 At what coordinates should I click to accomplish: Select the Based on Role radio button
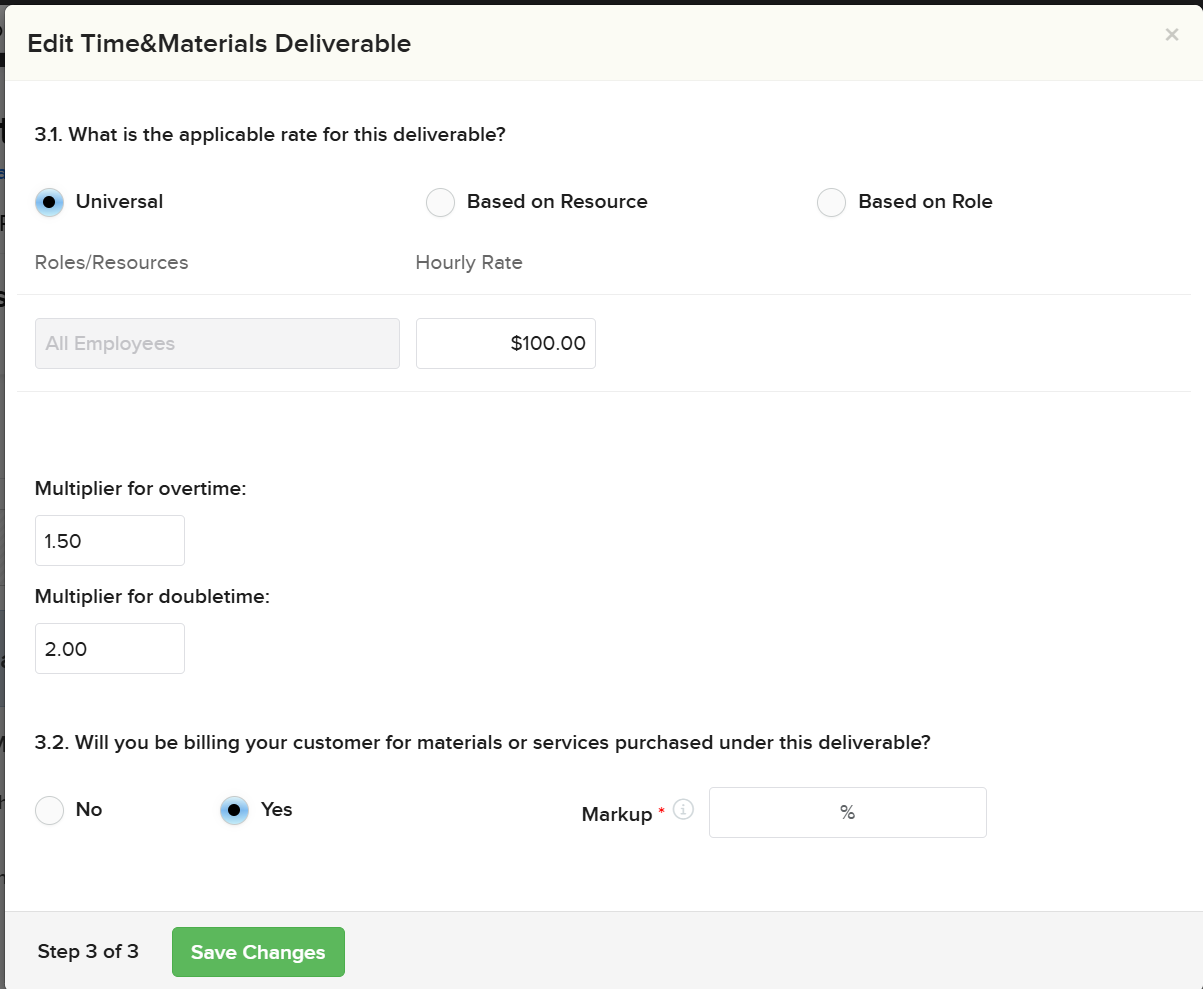coord(831,203)
